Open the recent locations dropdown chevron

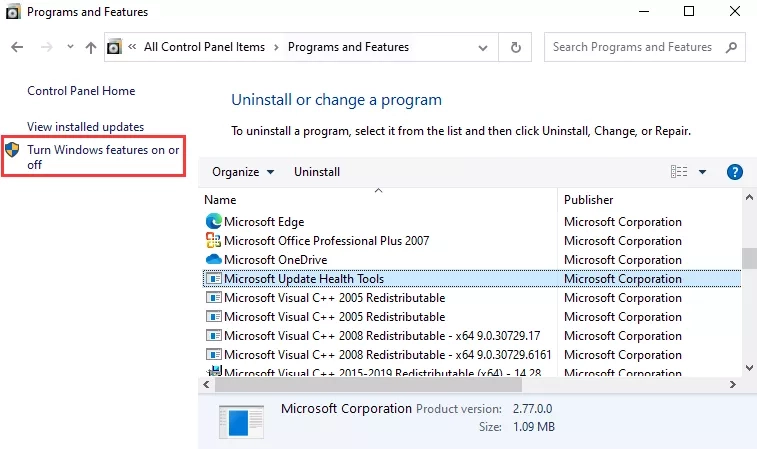tap(69, 47)
